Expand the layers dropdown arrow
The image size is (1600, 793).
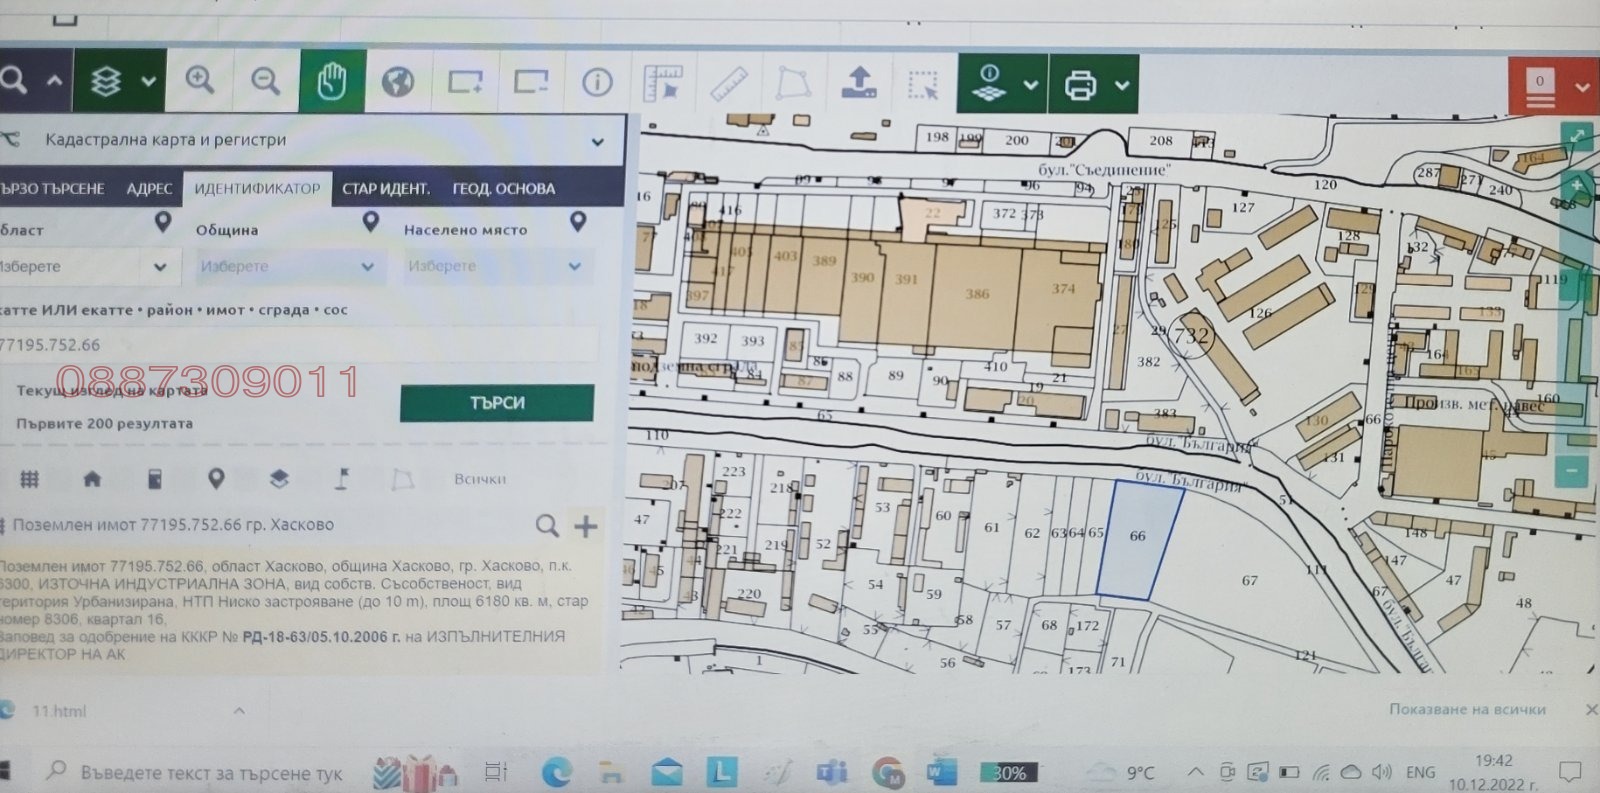pos(149,82)
